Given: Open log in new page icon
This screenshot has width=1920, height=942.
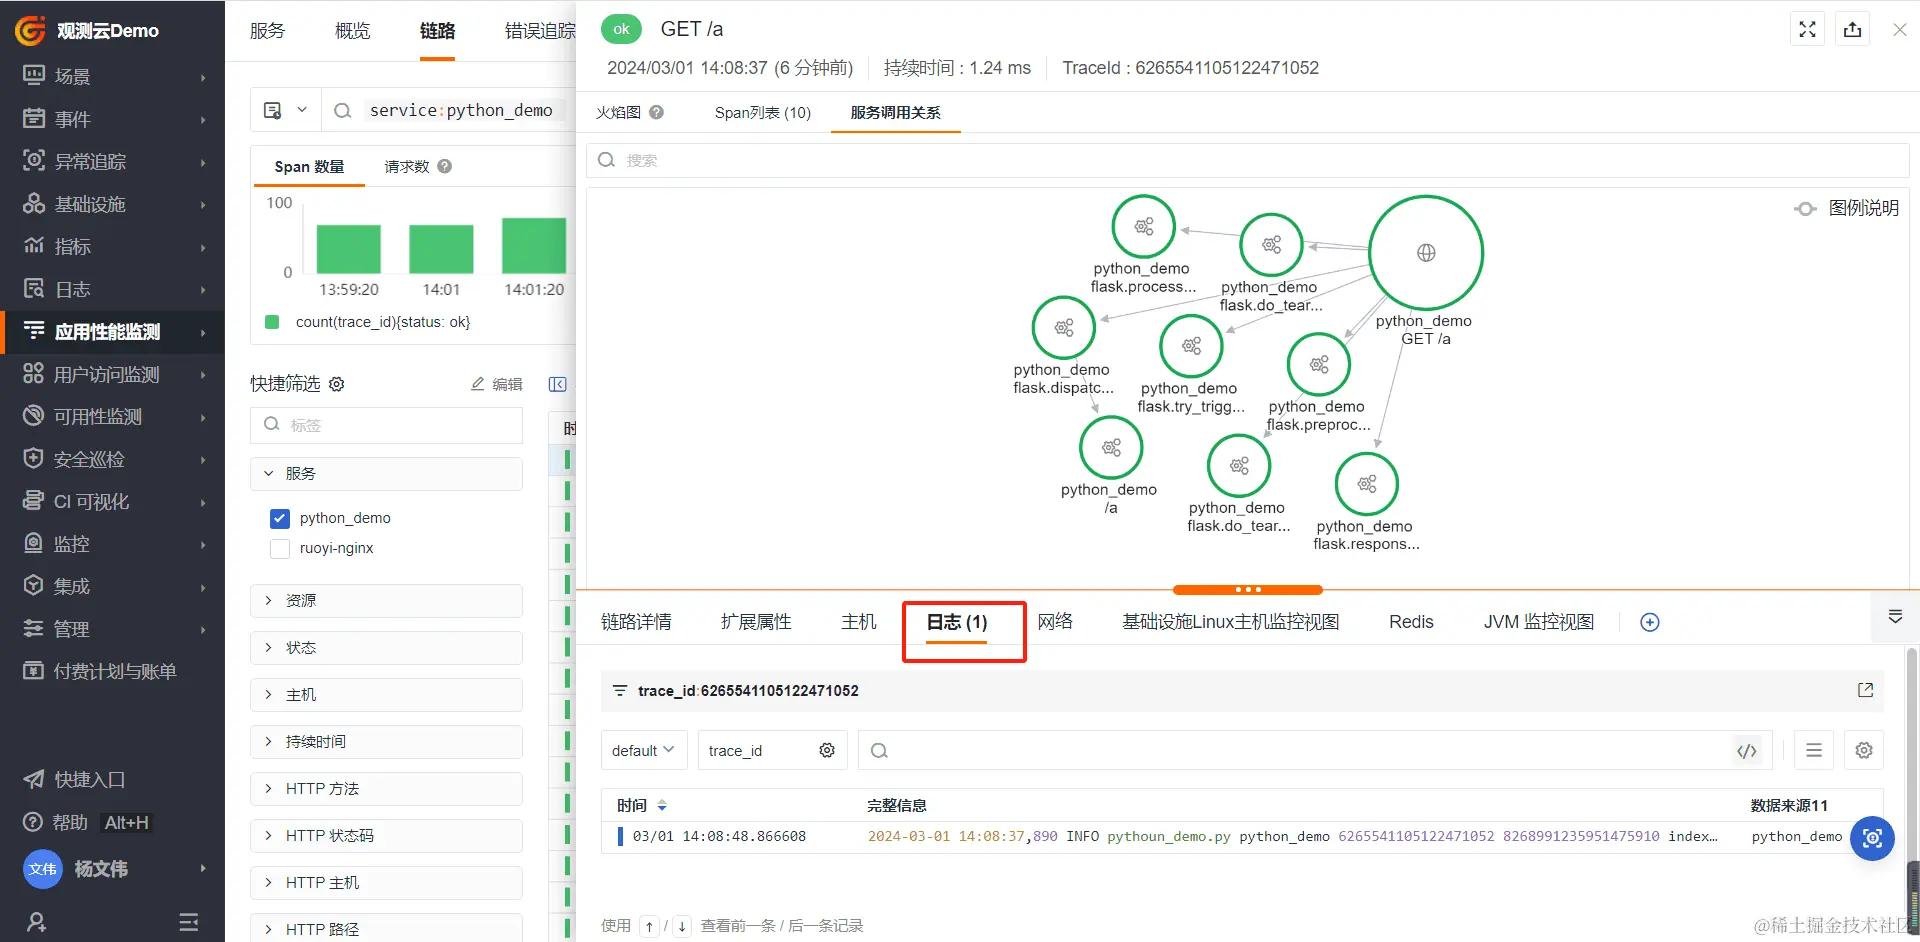Looking at the screenshot, I should [1865, 690].
